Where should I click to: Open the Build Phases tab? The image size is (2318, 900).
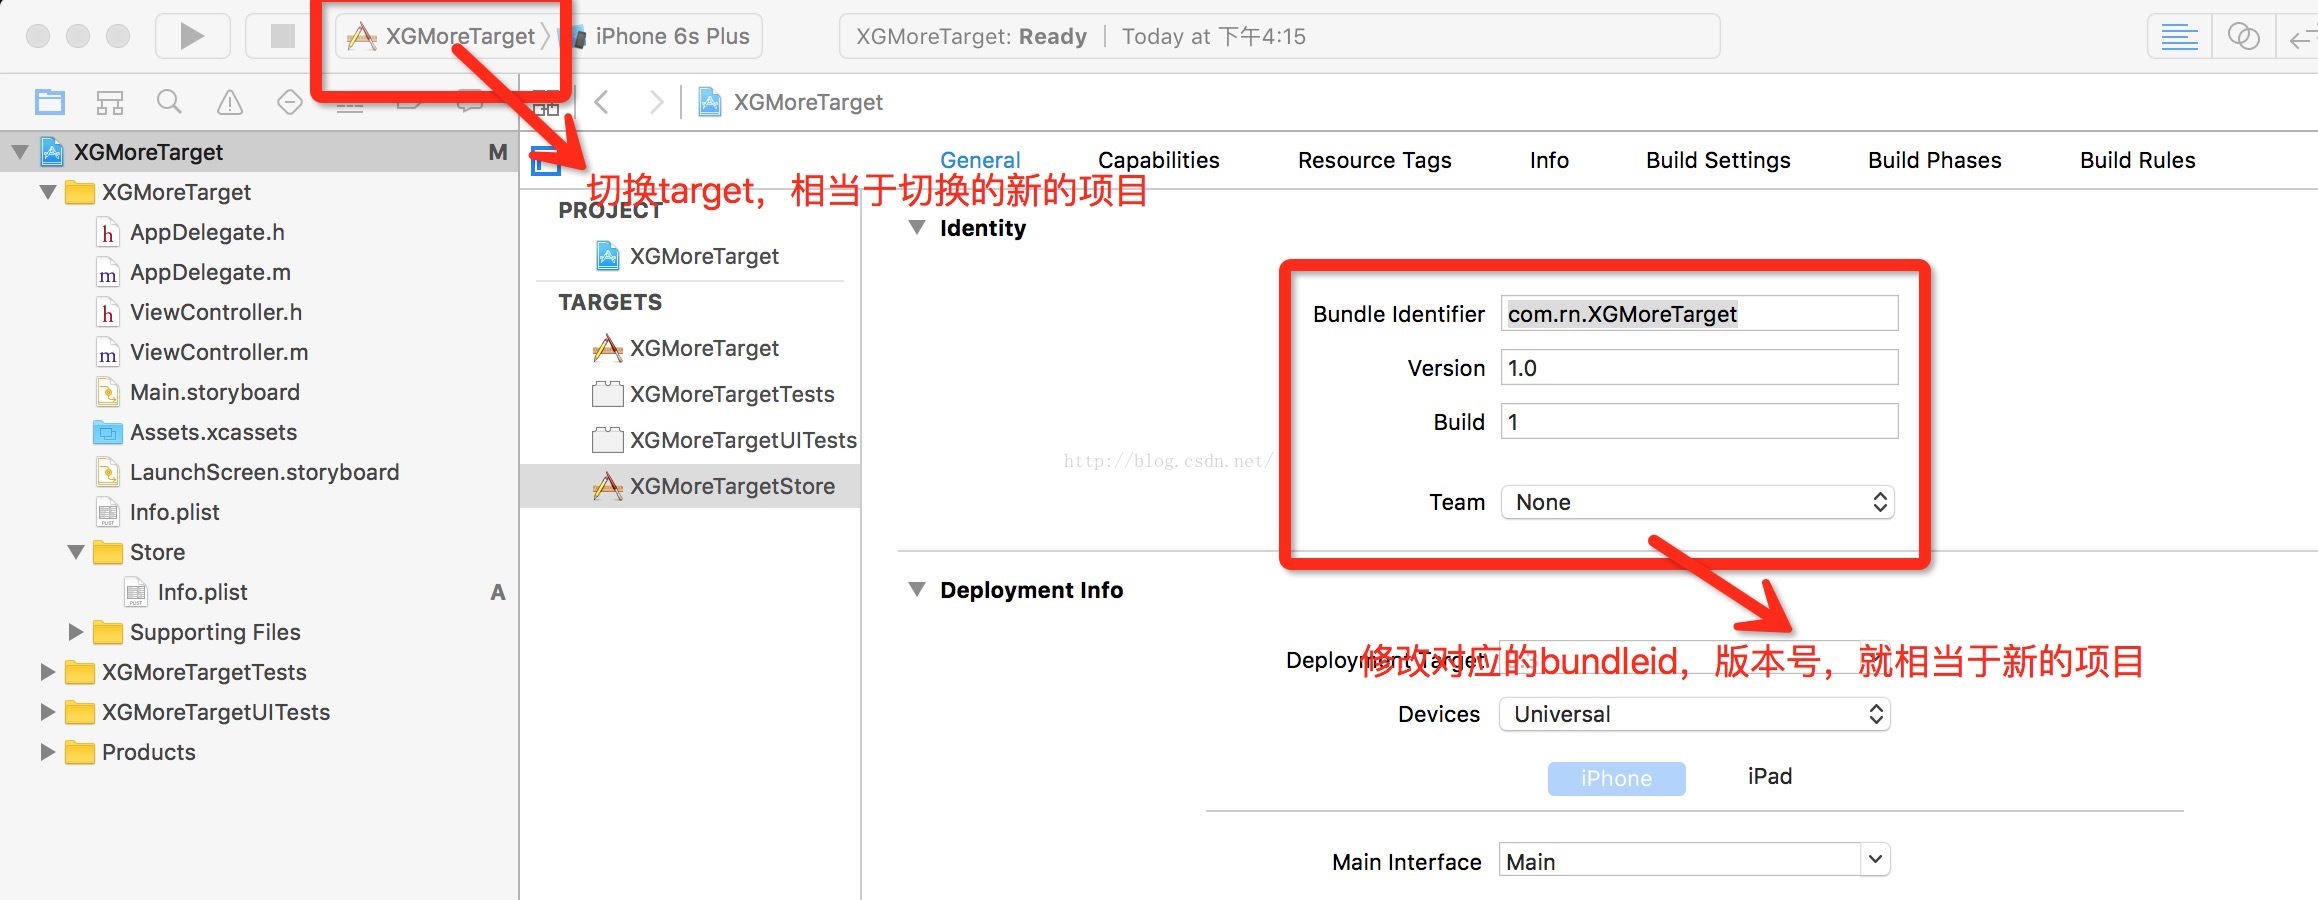click(1934, 160)
